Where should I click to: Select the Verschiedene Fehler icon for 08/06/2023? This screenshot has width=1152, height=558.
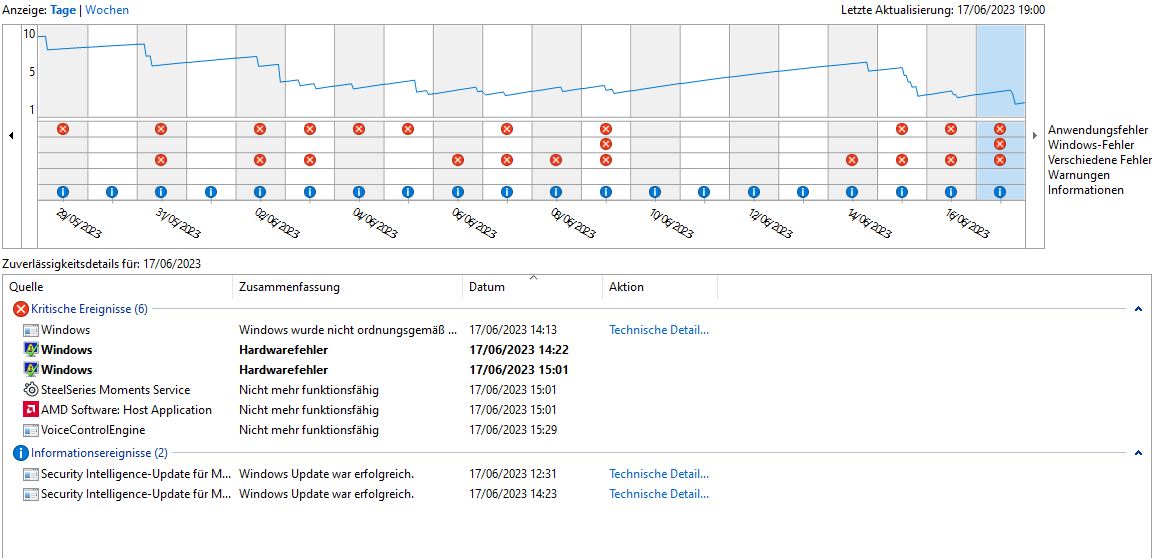(x=555, y=160)
